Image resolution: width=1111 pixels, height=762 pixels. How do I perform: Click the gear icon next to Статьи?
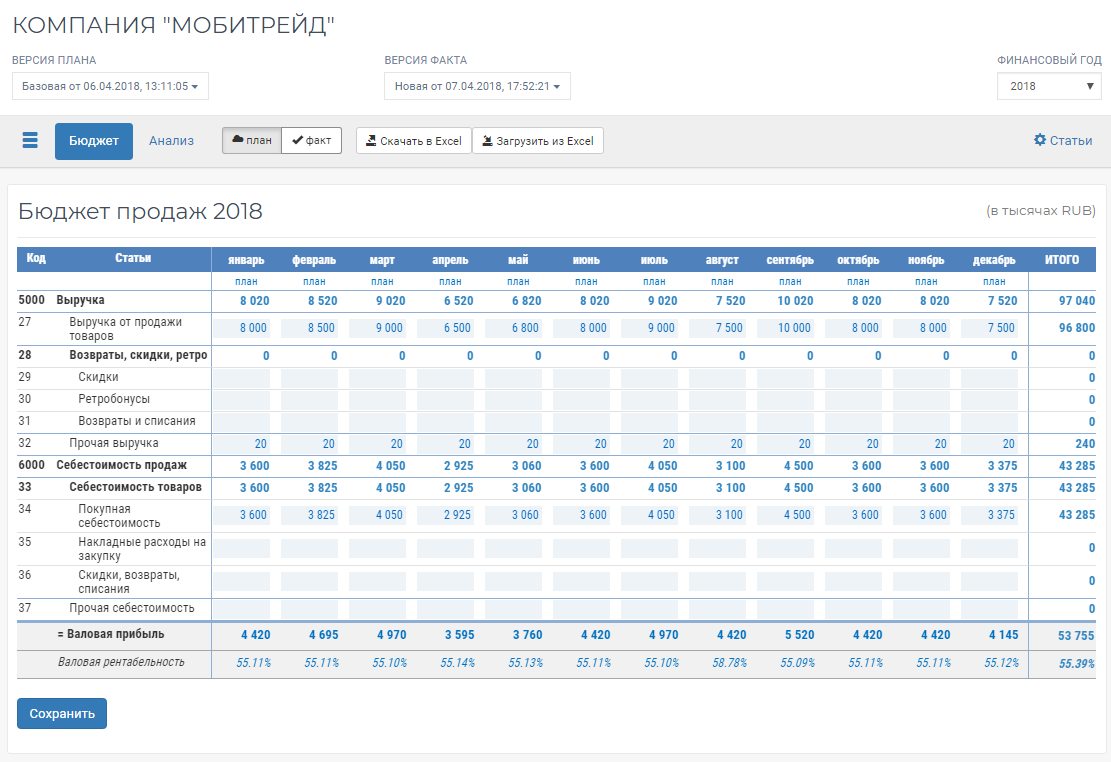pos(1040,141)
